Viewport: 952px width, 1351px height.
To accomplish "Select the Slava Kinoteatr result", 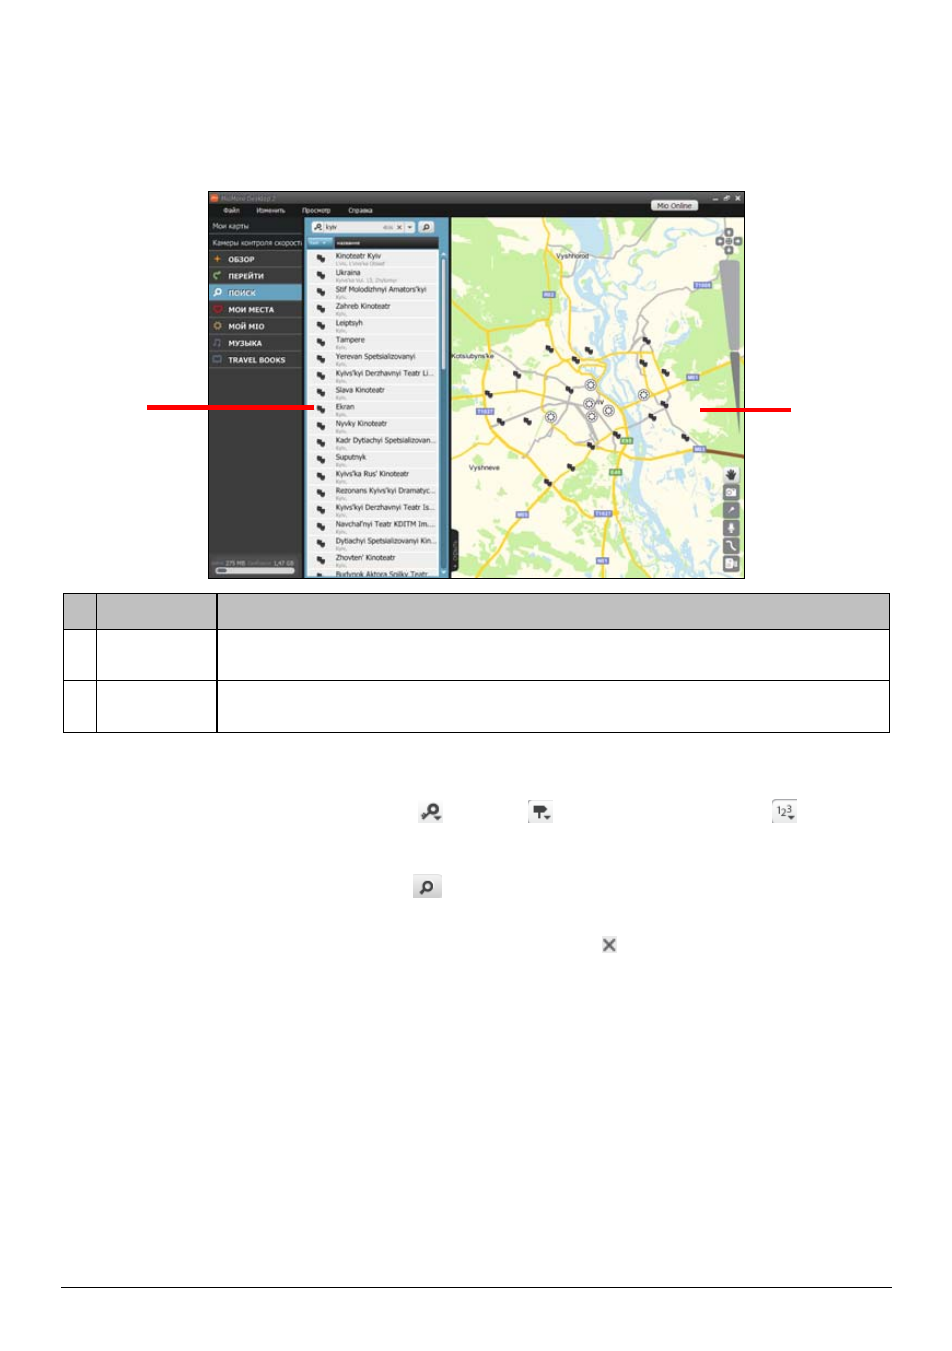I will click(375, 392).
